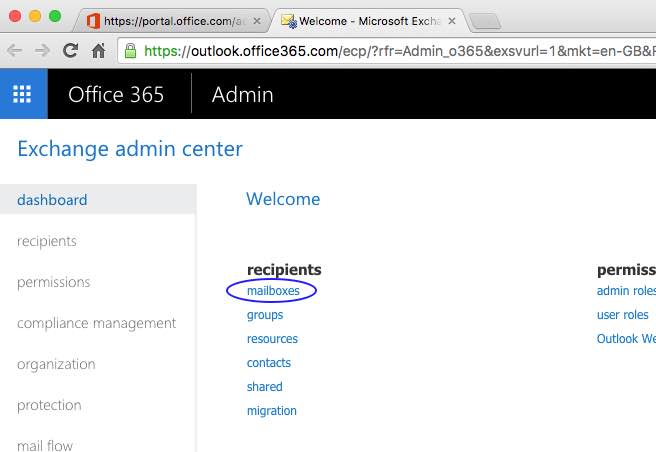The image size is (656, 452).
Task: Click the Admin header label
Action: 243,95
